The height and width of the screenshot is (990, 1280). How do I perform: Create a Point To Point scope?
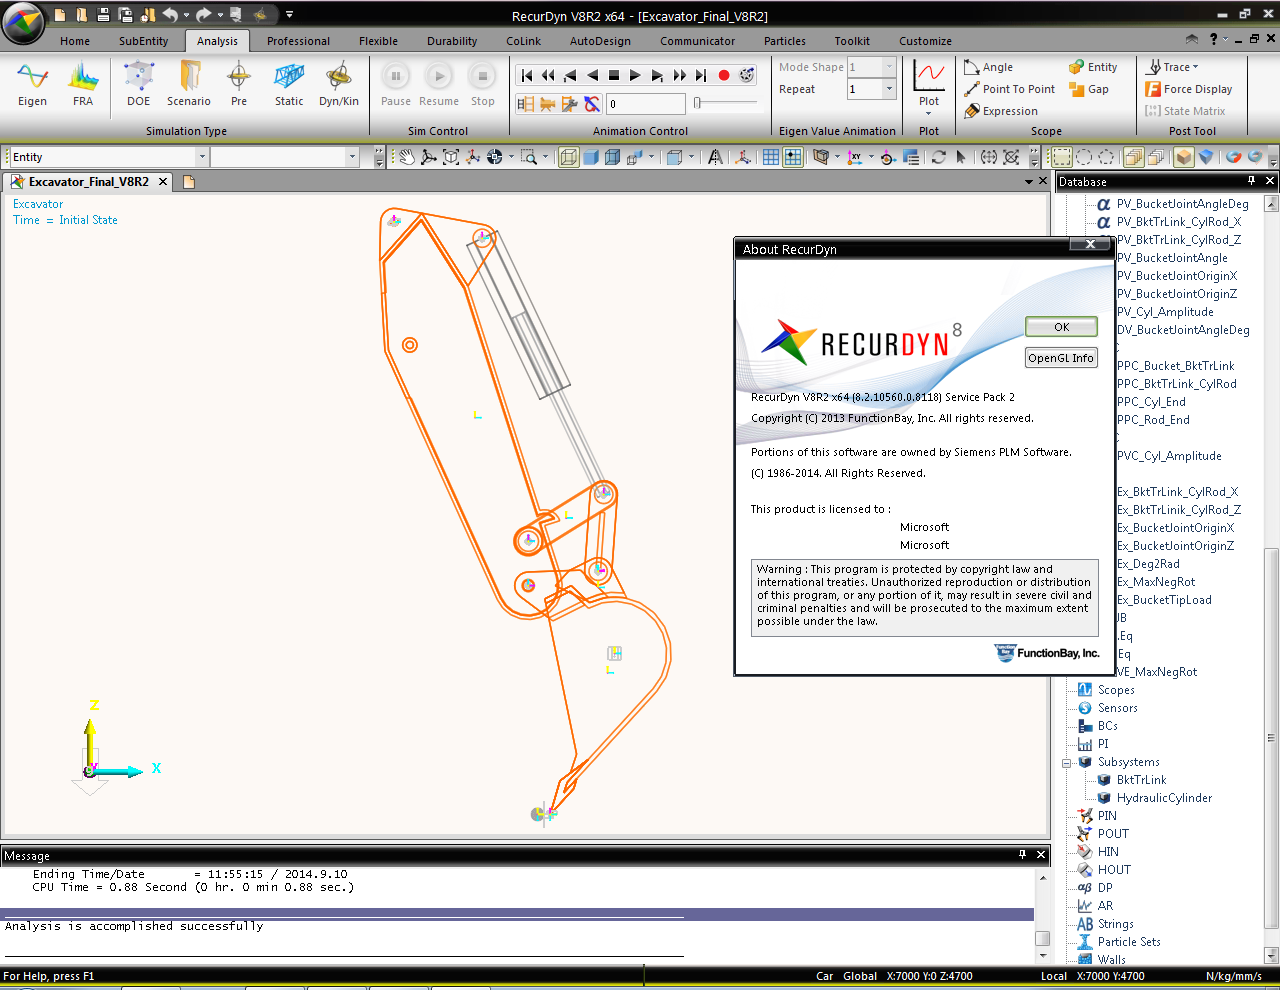1010,89
